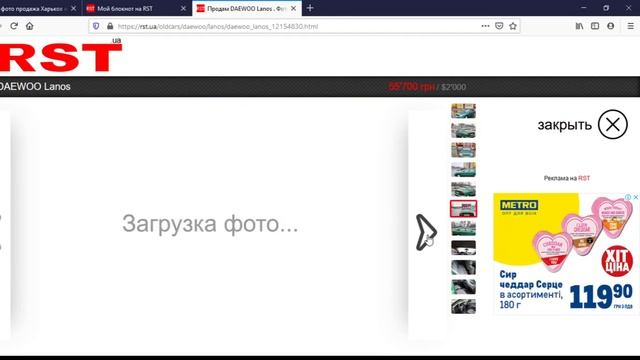Restore down the browser window
This screenshot has height=360, width=640.
coord(606,8)
